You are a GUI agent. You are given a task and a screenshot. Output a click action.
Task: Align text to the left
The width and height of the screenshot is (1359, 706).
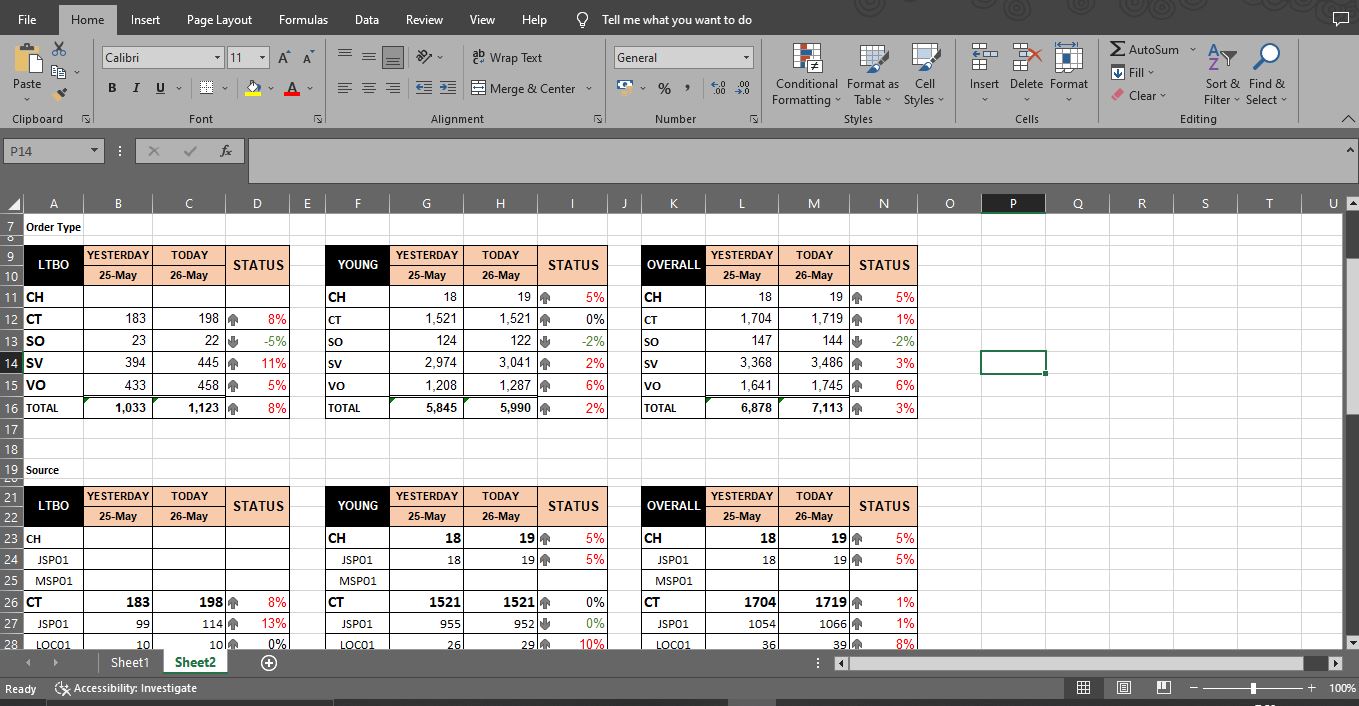pos(344,88)
